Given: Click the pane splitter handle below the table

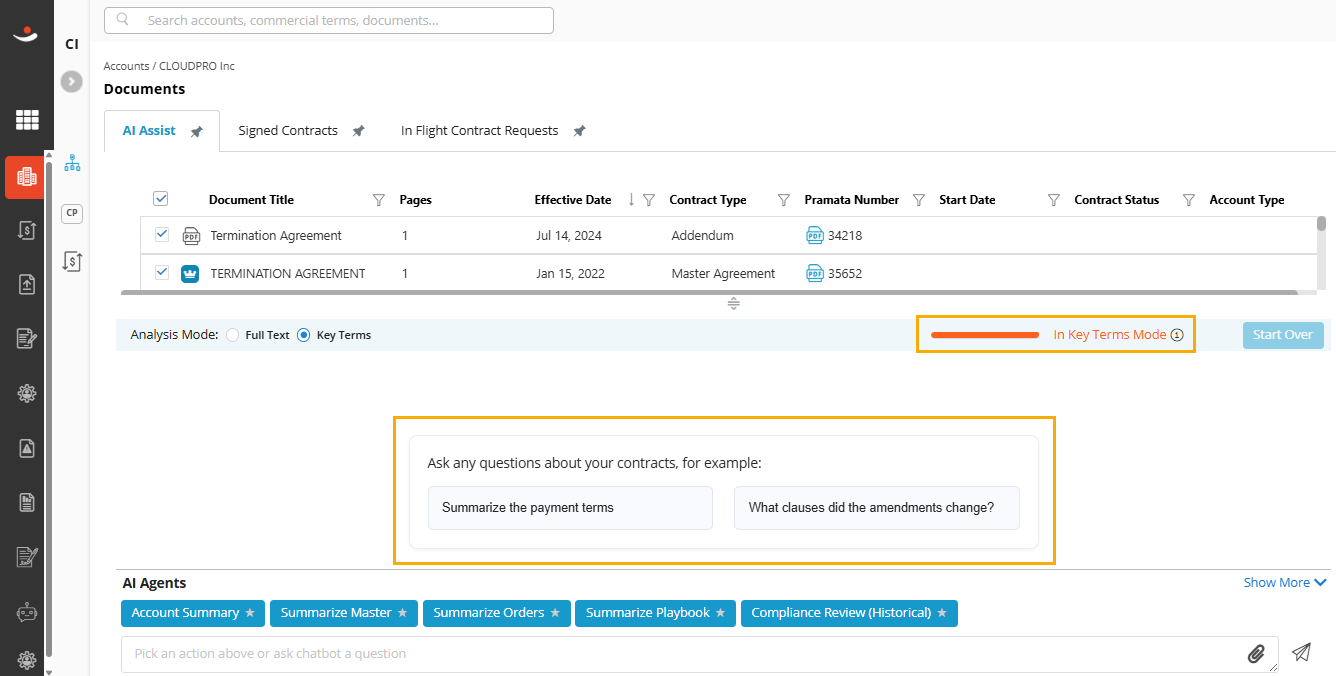Looking at the screenshot, I should point(733,304).
